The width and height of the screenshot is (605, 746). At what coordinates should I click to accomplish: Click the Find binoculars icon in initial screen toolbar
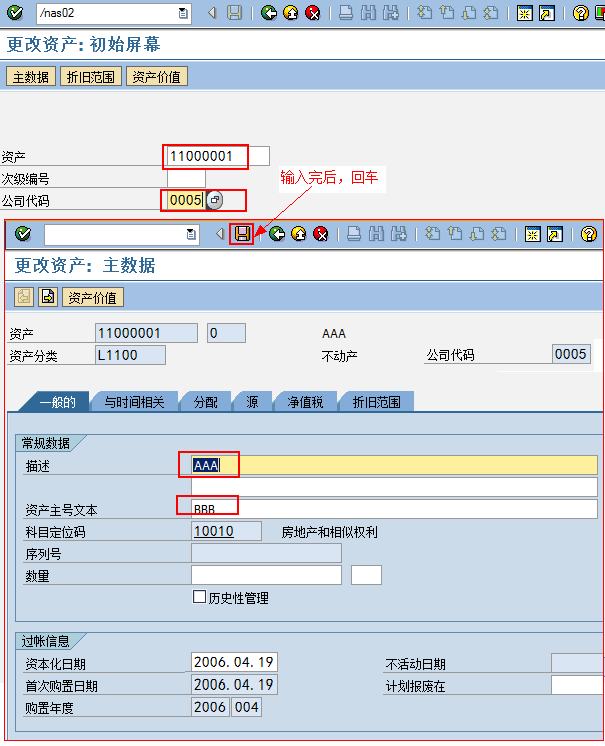(x=368, y=13)
